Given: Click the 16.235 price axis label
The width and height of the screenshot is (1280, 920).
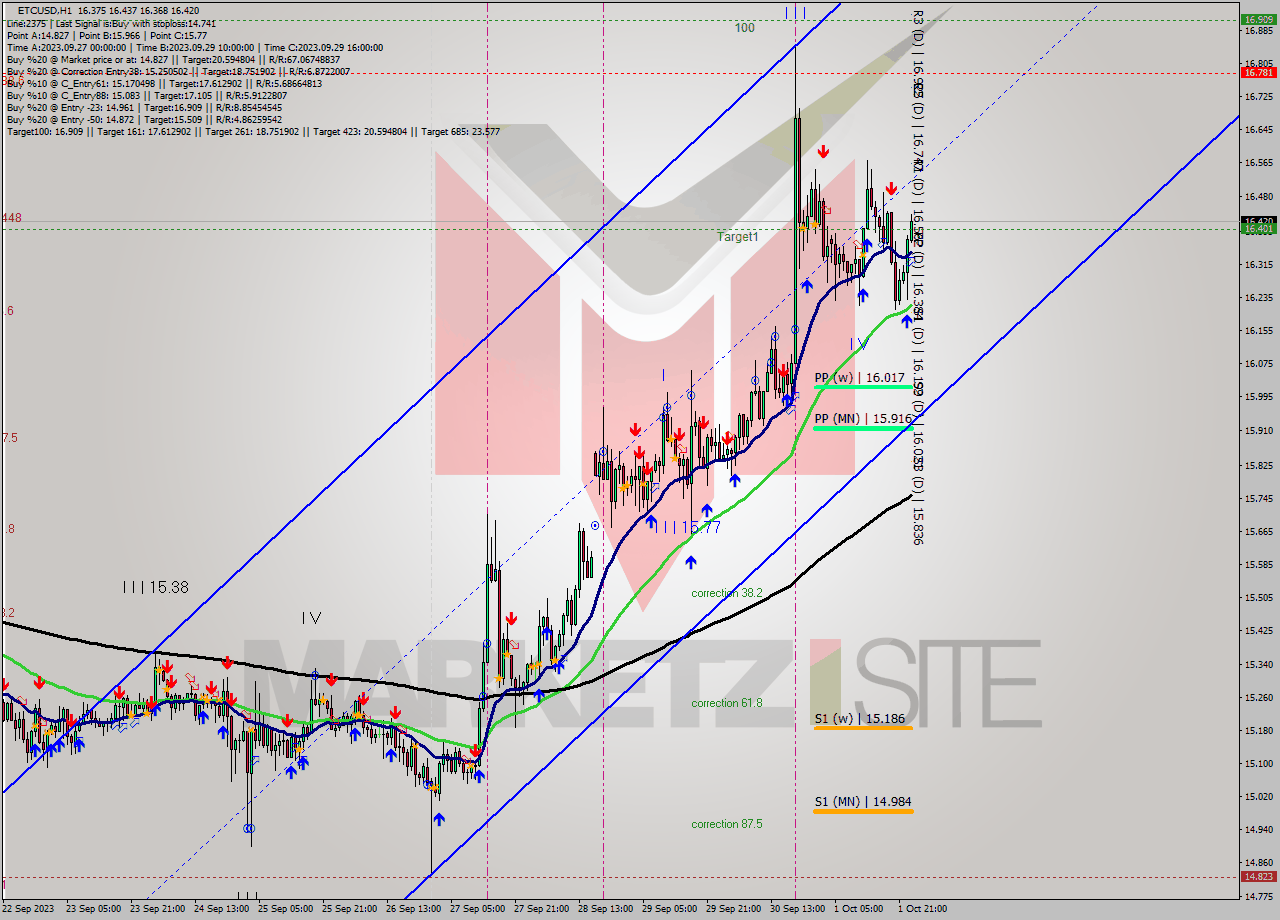Looking at the screenshot, I should [x=1258, y=297].
